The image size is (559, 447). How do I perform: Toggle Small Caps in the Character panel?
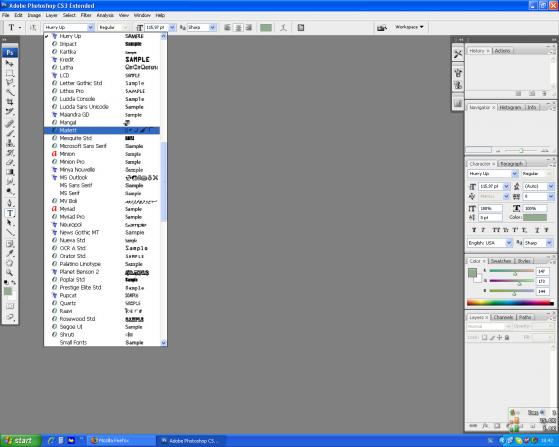point(506,230)
